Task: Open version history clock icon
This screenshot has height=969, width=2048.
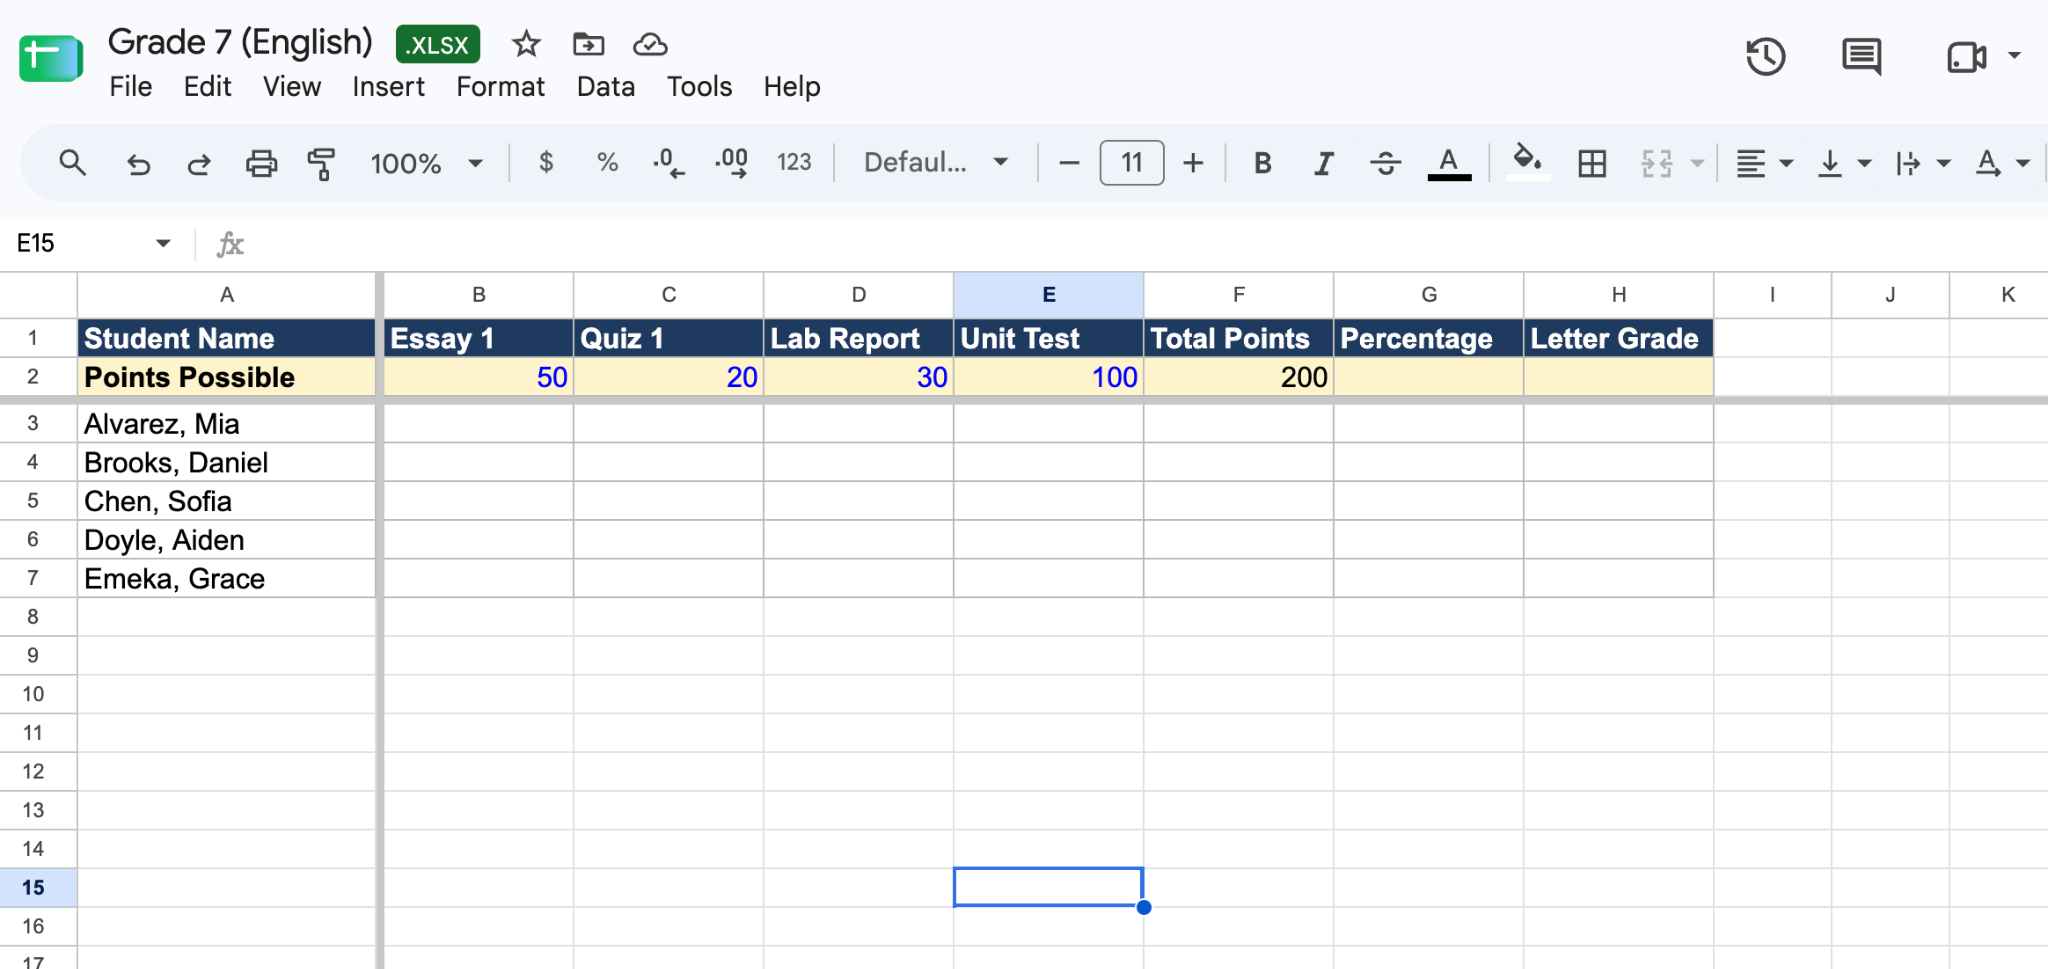Action: click(x=1765, y=56)
